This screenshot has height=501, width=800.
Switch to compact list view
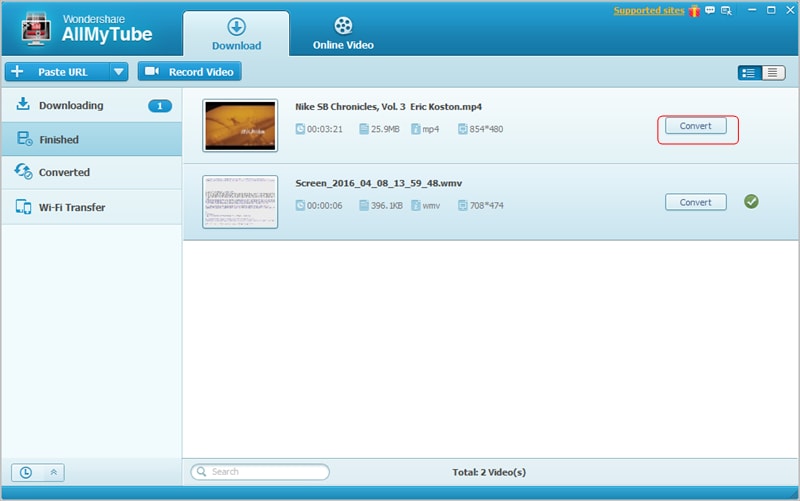click(x=773, y=73)
